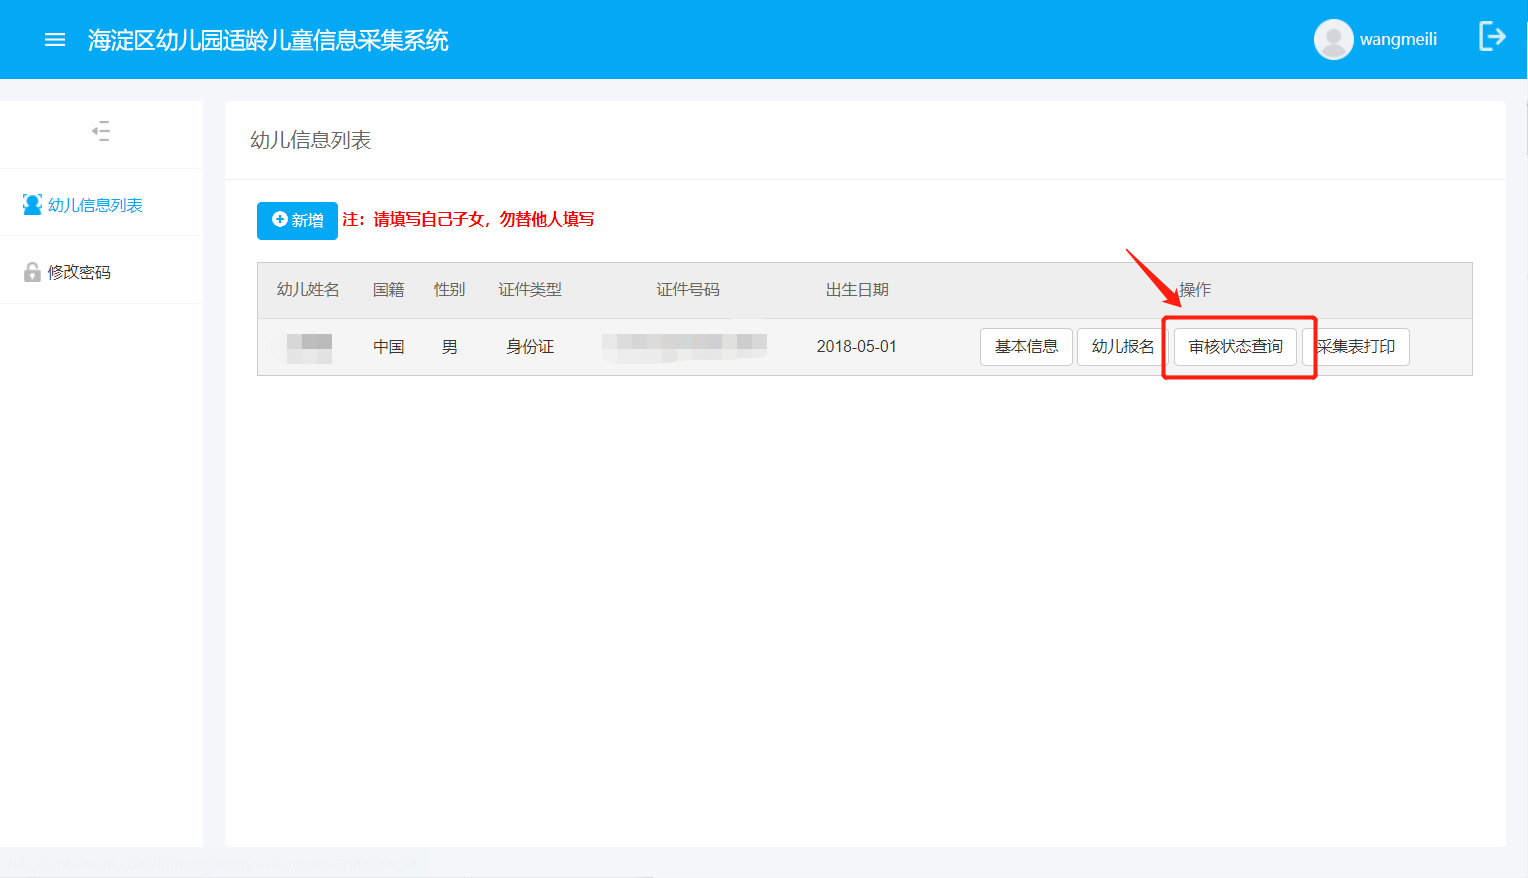Click the red note about 请填写自己子女

point(468,220)
